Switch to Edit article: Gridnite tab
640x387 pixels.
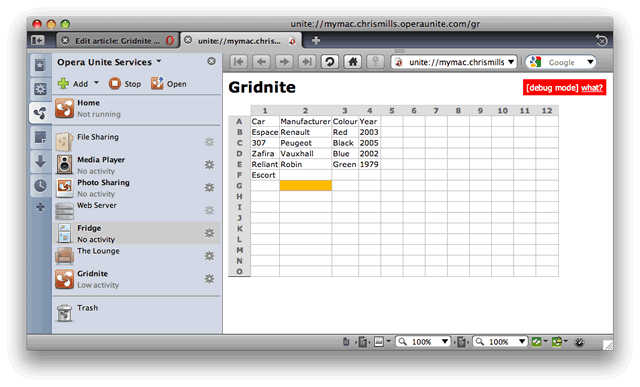tap(118, 40)
